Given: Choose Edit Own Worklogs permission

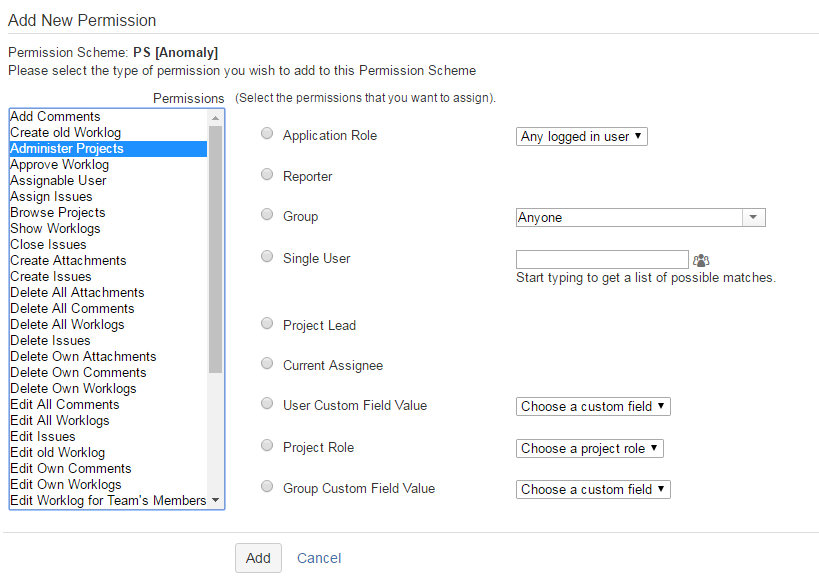Looking at the screenshot, I should point(66,484).
